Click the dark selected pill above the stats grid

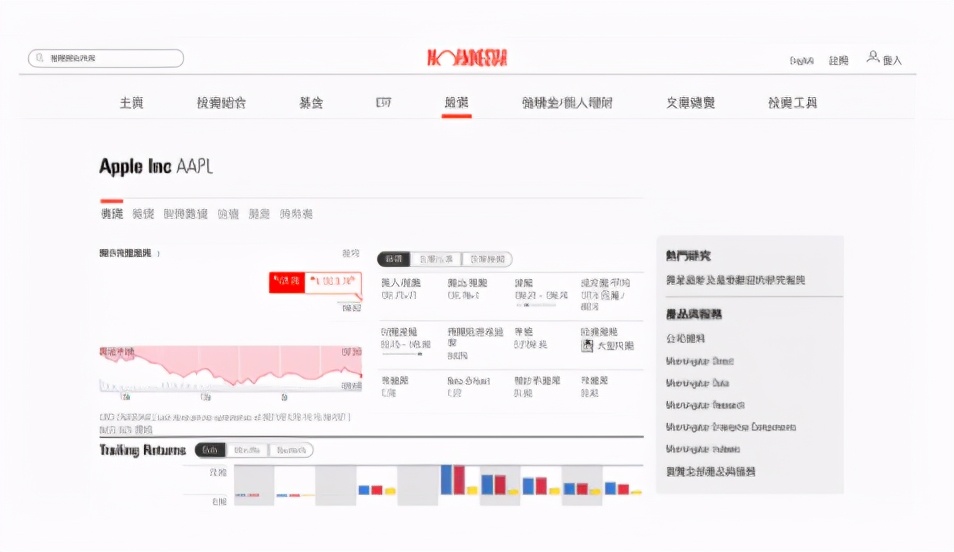394,259
